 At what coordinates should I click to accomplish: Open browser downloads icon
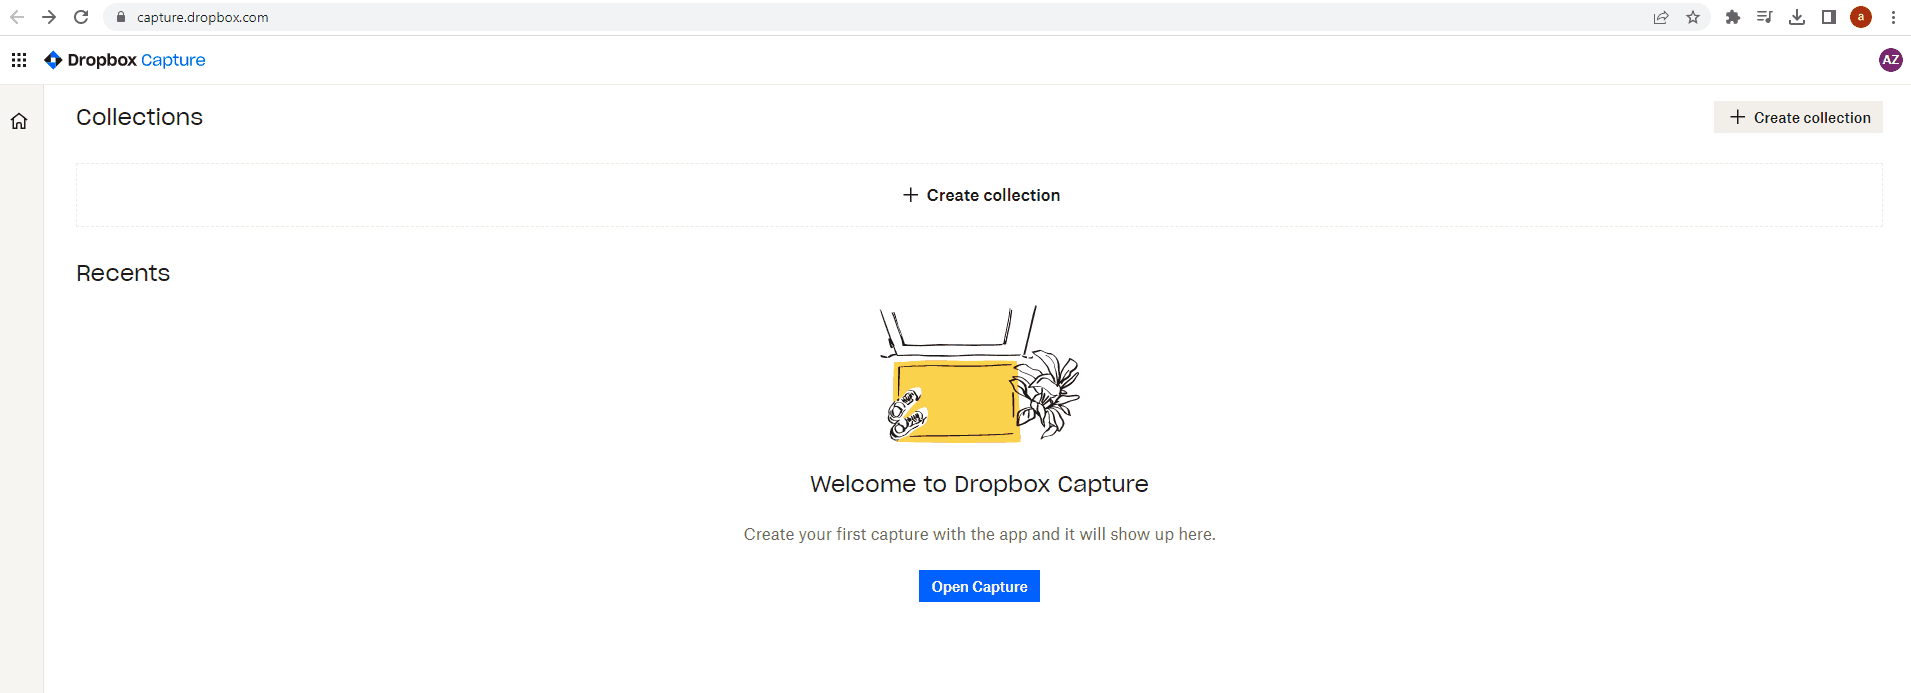click(x=1797, y=17)
